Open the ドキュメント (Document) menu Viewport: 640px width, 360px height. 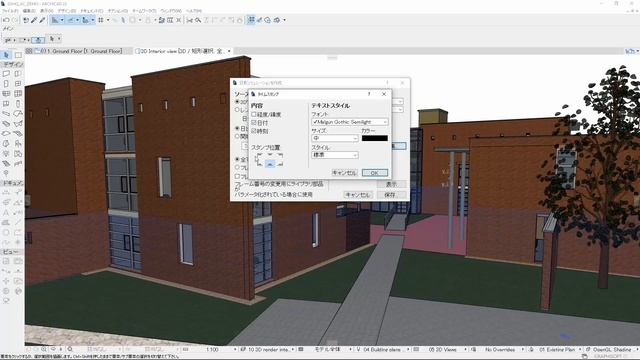(x=92, y=11)
